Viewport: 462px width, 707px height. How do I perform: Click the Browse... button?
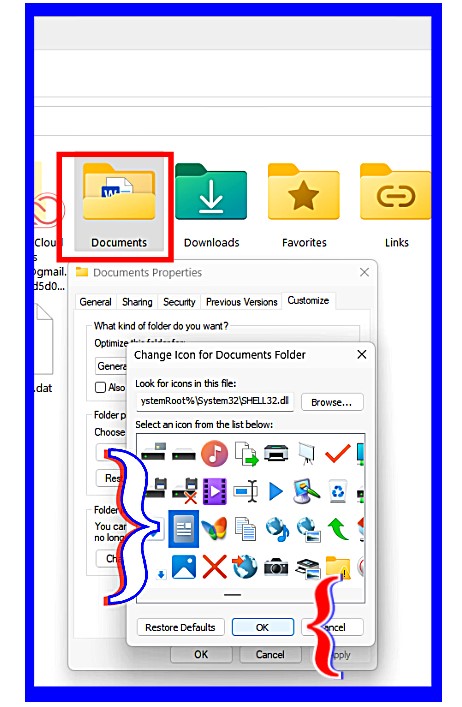click(332, 402)
